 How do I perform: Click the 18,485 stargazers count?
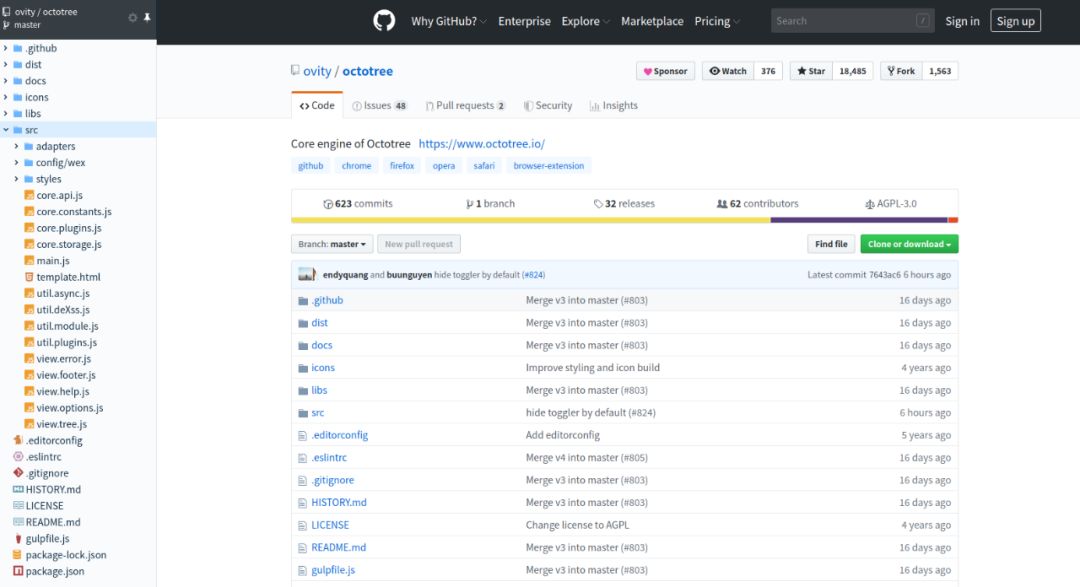point(853,71)
